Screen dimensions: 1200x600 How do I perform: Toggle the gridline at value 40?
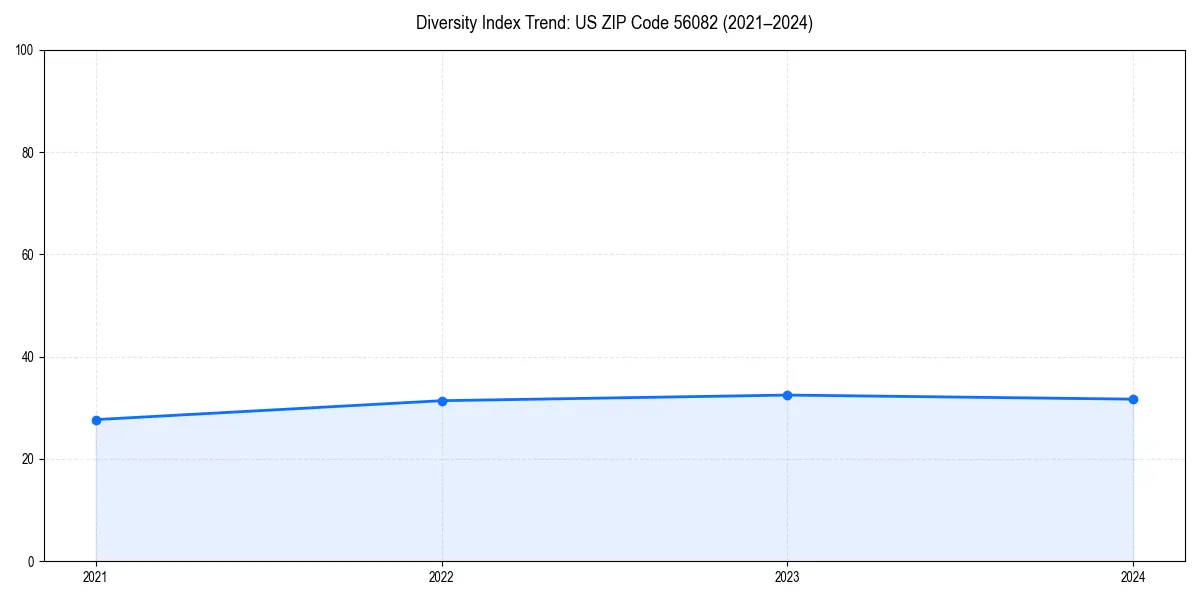(x=600, y=356)
